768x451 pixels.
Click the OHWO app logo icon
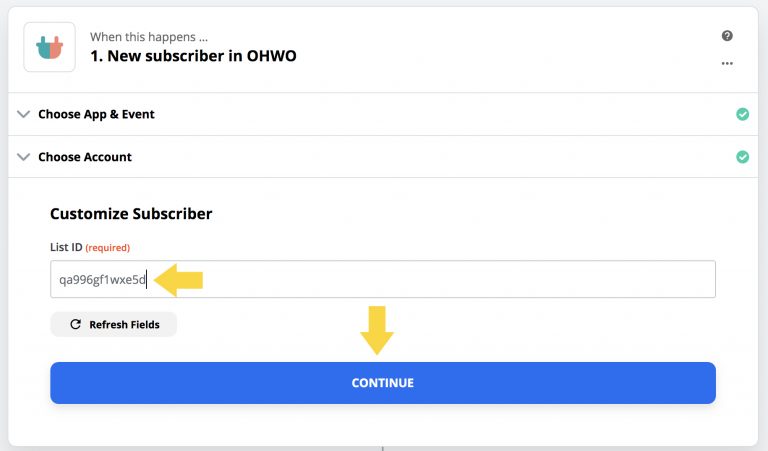click(49, 47)
